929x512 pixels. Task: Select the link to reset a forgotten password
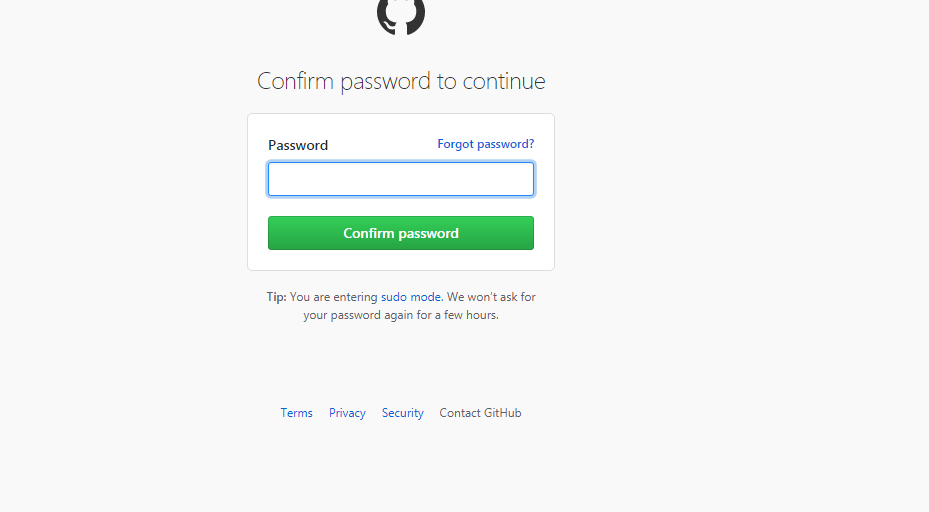(x=486, y=144)
